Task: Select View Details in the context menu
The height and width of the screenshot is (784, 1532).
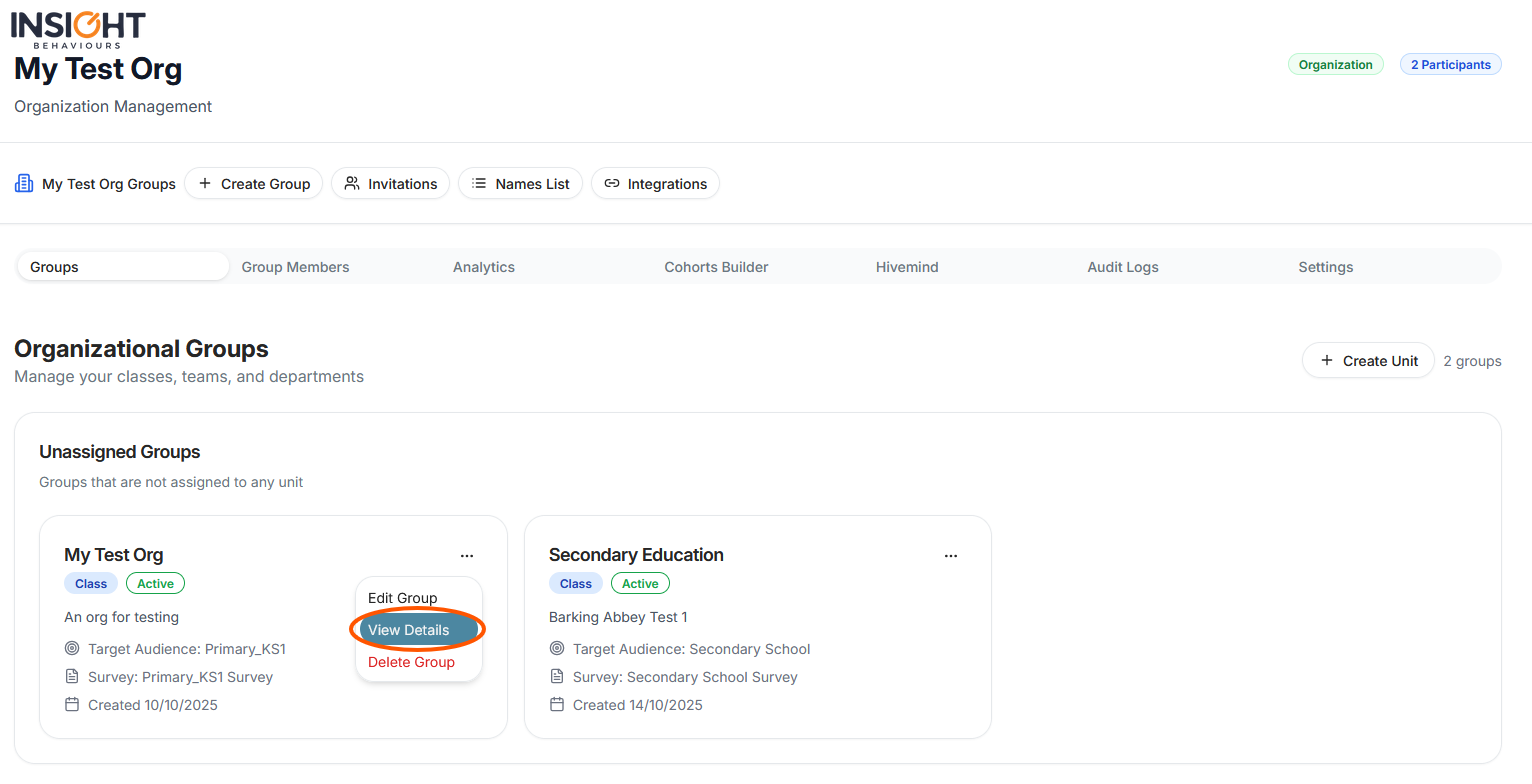Action: [x=409, y=630]
